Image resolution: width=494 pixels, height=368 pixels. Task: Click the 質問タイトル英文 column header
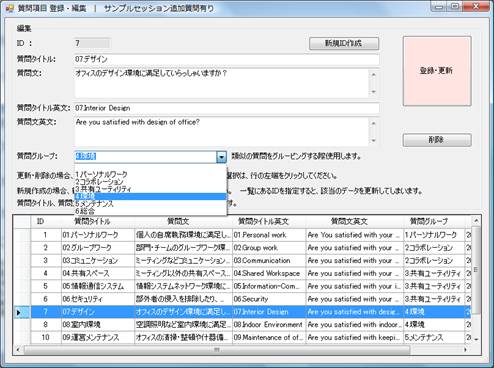(x=269, y=222)
